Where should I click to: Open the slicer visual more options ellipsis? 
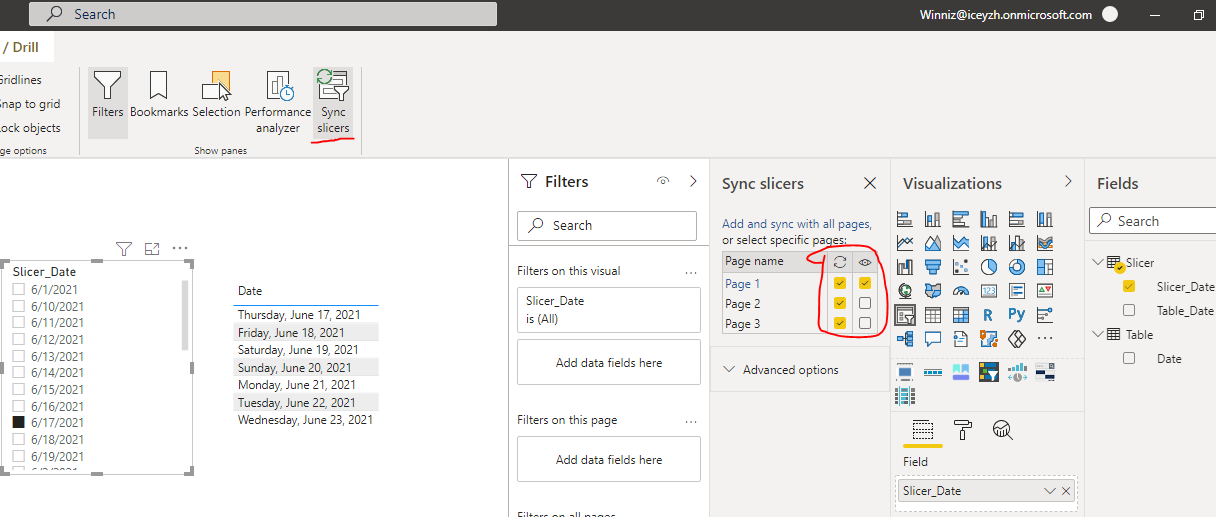pyautogui.click(x=180, y=249)
